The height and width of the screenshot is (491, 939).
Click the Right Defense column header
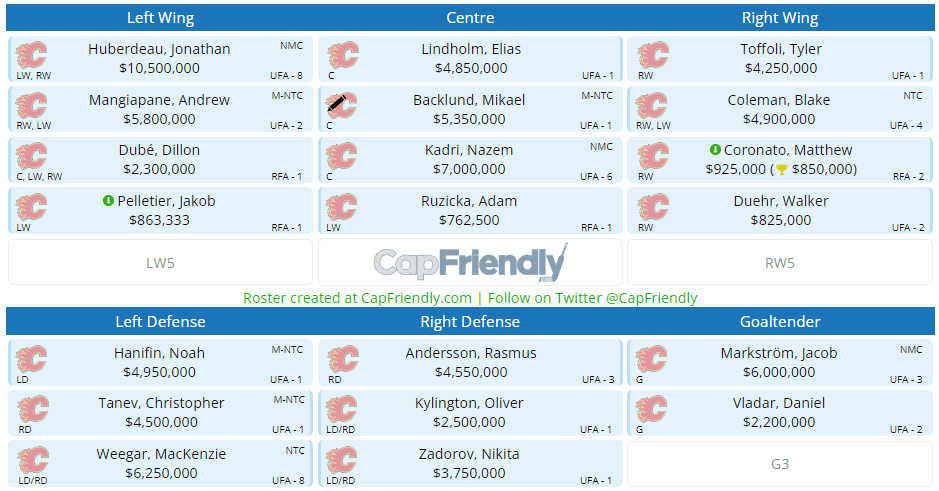coord(470,322)
